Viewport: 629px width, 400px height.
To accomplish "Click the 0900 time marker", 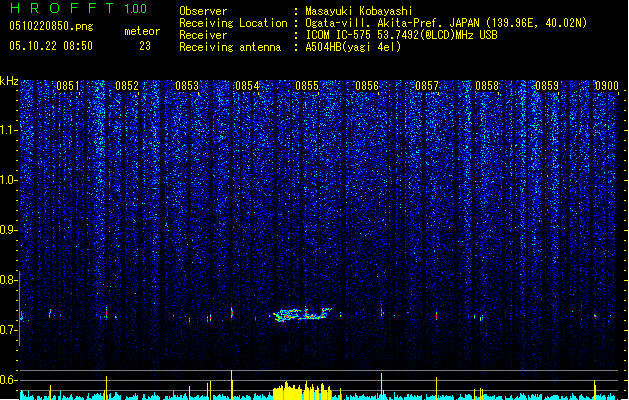I will 607,86.
